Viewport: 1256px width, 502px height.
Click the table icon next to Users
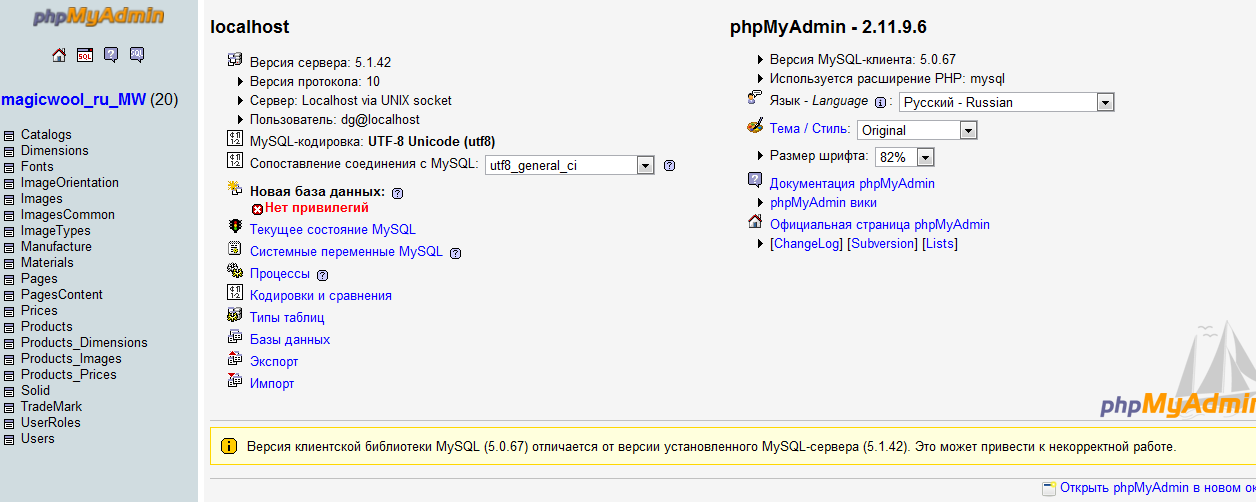tap(10, 439)
